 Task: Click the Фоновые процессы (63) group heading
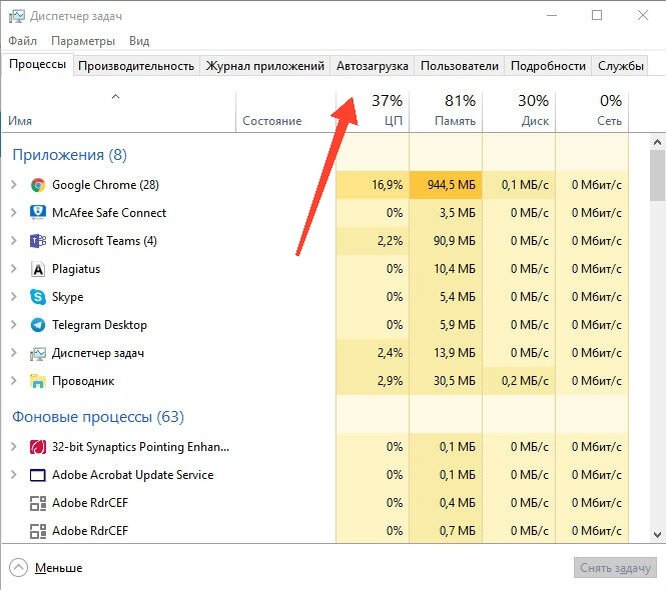[x=98, y=417]
